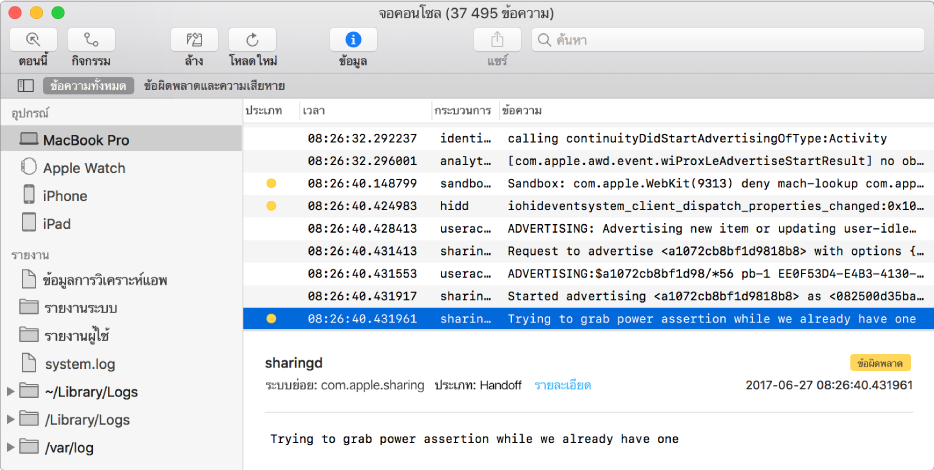Viewport: 934px width, 470px height.
Task: Expand the /var/log folder triangle
Action: pyautogui.click(x=10, y=447)
